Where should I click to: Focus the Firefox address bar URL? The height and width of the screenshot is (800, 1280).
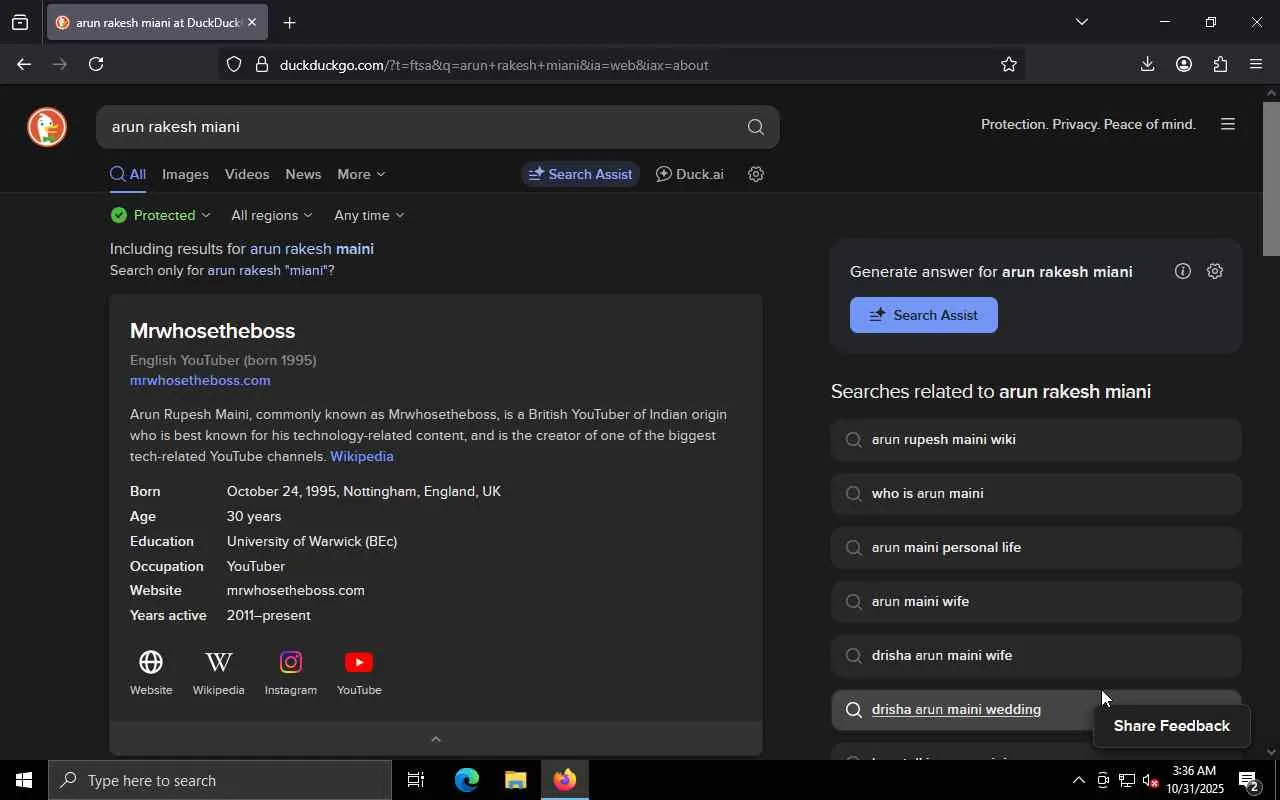click(620, 65)
